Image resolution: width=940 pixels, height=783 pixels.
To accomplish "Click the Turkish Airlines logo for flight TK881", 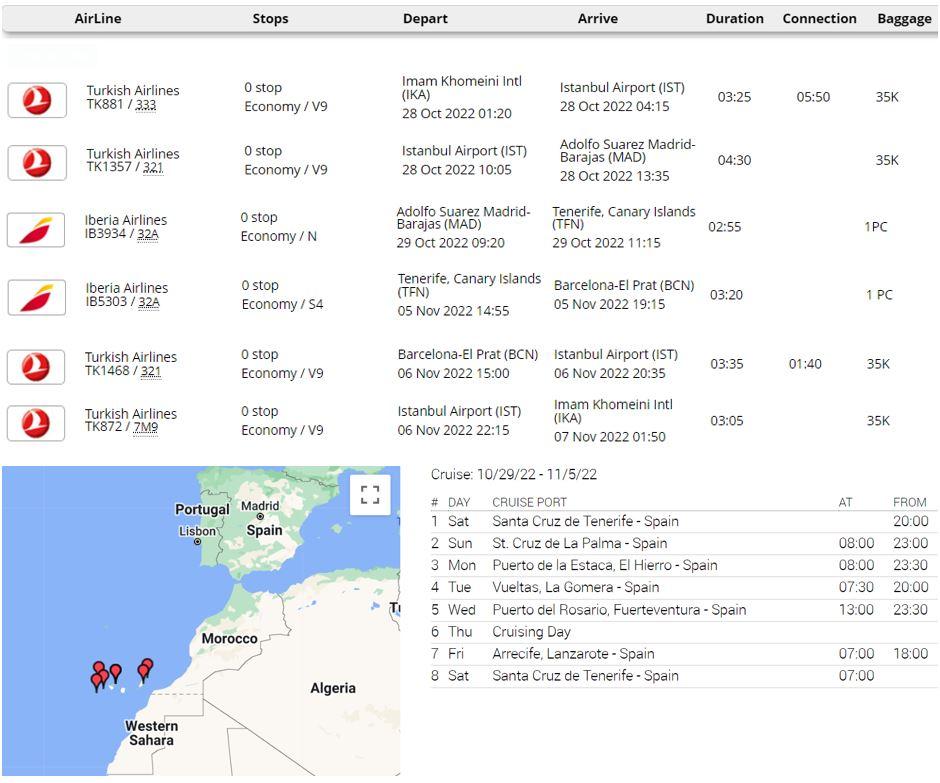I will (37, 100).
